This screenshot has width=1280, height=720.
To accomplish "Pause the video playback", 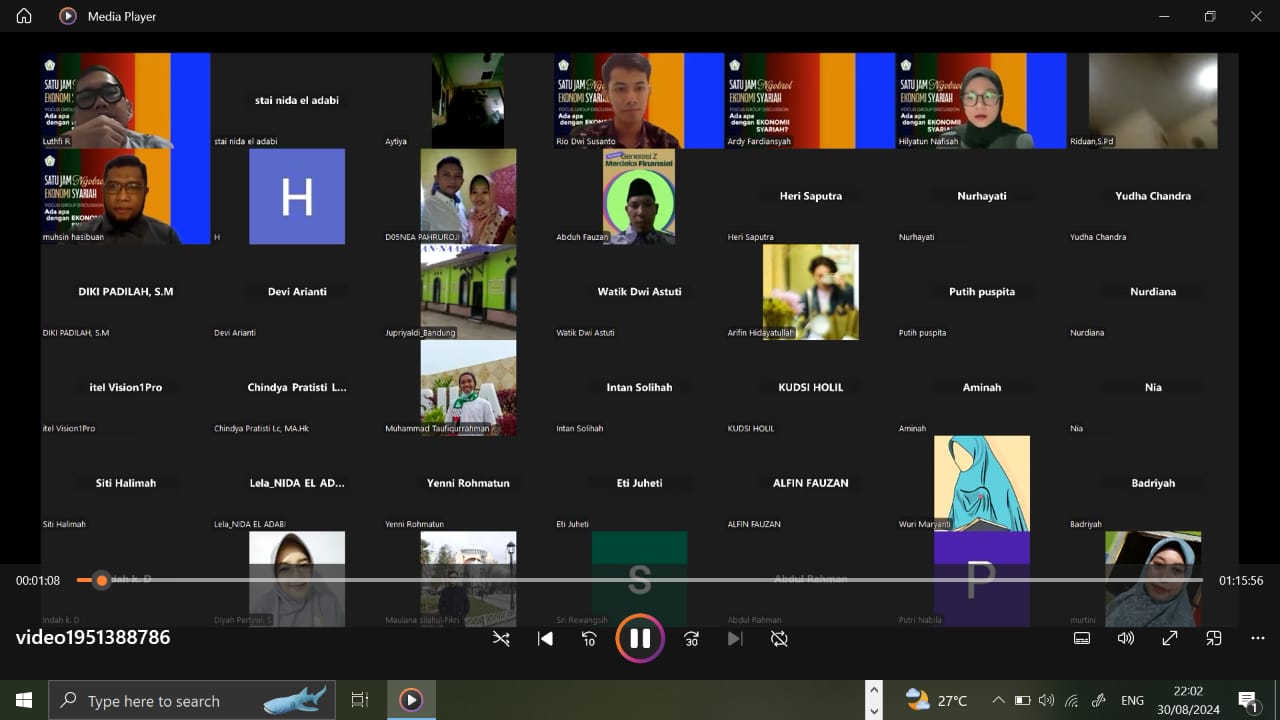I will pos(640,639).
